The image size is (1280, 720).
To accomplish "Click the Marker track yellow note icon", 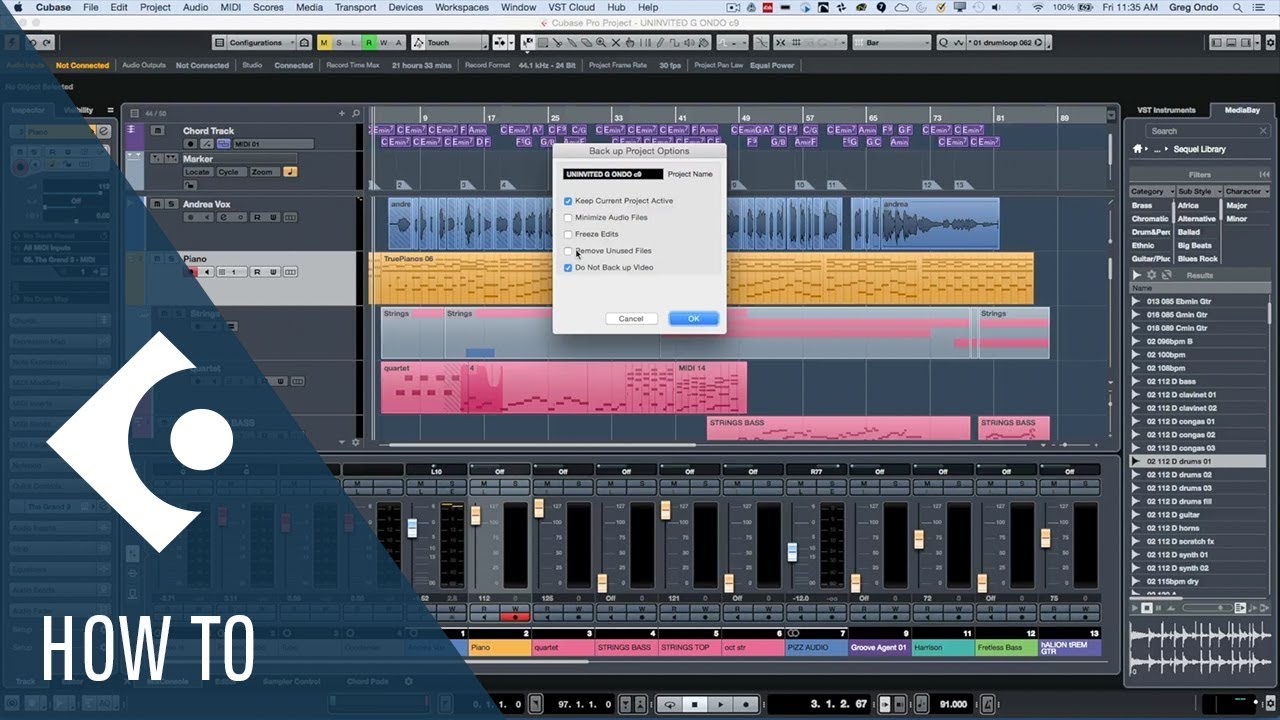I will coord(290,172).
